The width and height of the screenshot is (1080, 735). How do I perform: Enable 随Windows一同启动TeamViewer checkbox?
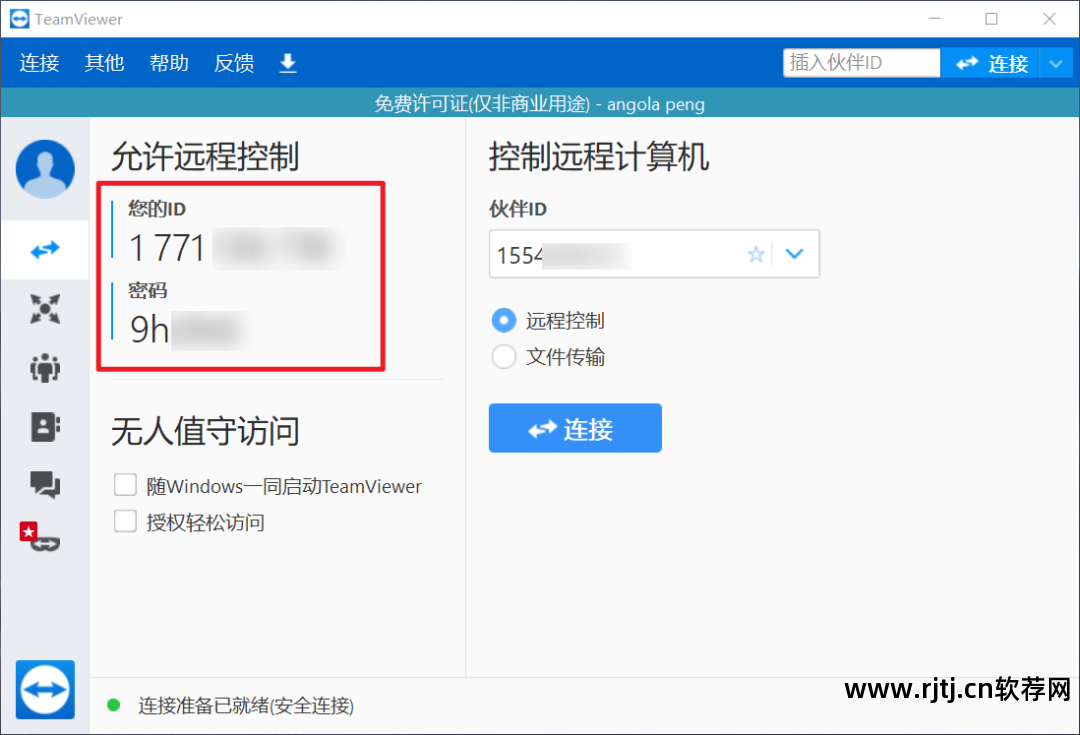coord(125,485)
